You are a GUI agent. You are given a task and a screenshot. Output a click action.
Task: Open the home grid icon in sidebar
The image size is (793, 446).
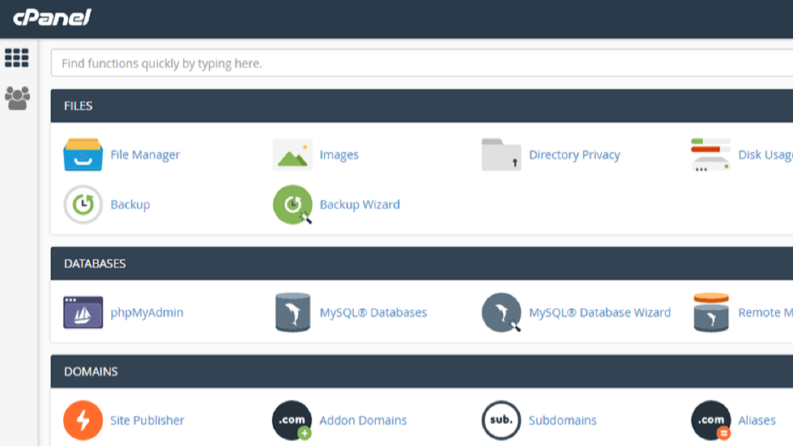point(17,58)
